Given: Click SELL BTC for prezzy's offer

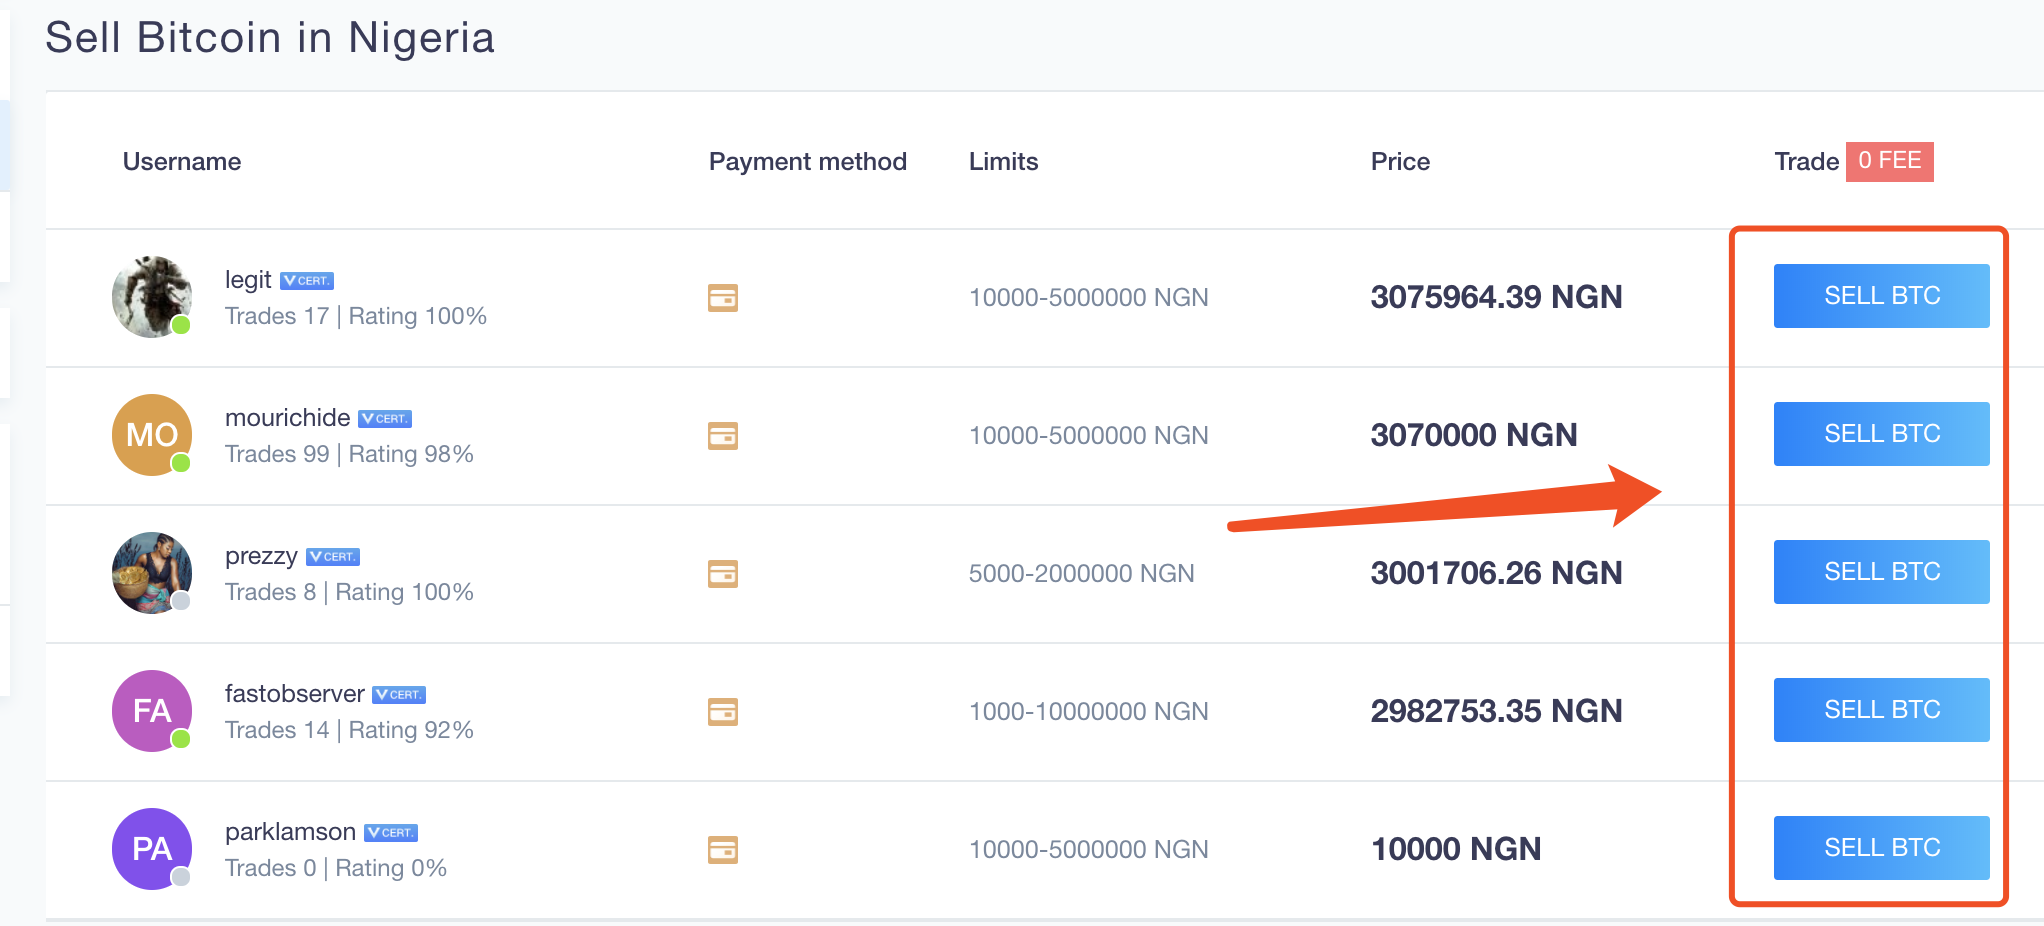Looking at the screenshot, I should pos(1881,572).
